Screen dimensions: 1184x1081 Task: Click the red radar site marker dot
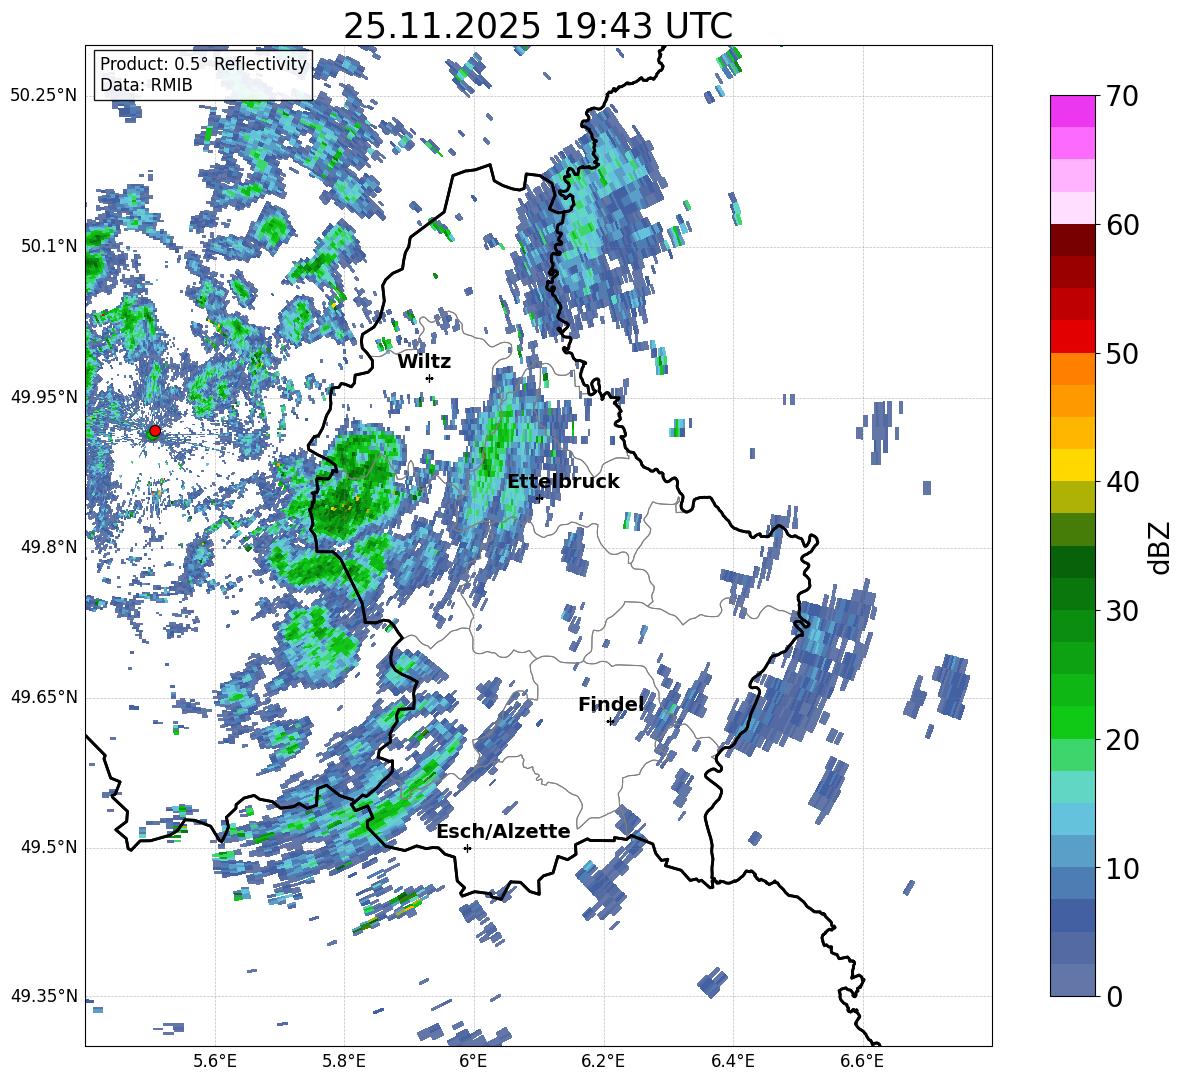coord(155,431)
